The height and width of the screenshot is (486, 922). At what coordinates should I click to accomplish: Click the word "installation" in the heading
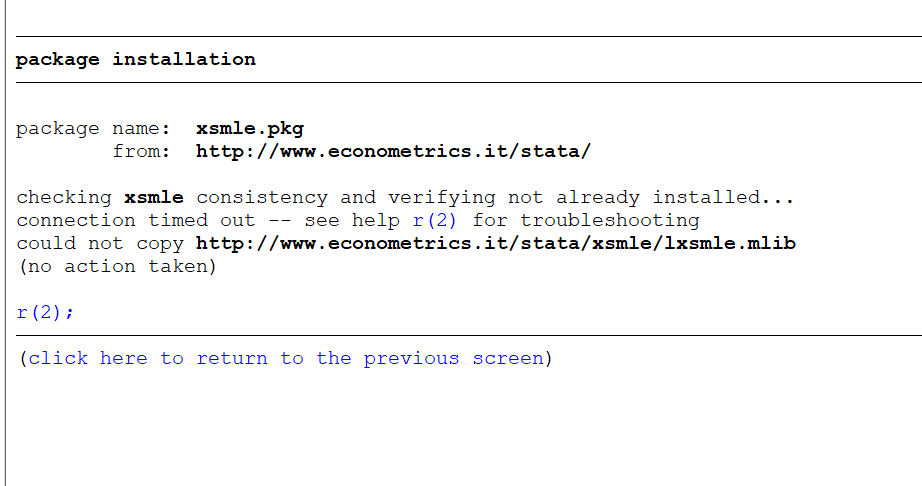coord(183,59)
